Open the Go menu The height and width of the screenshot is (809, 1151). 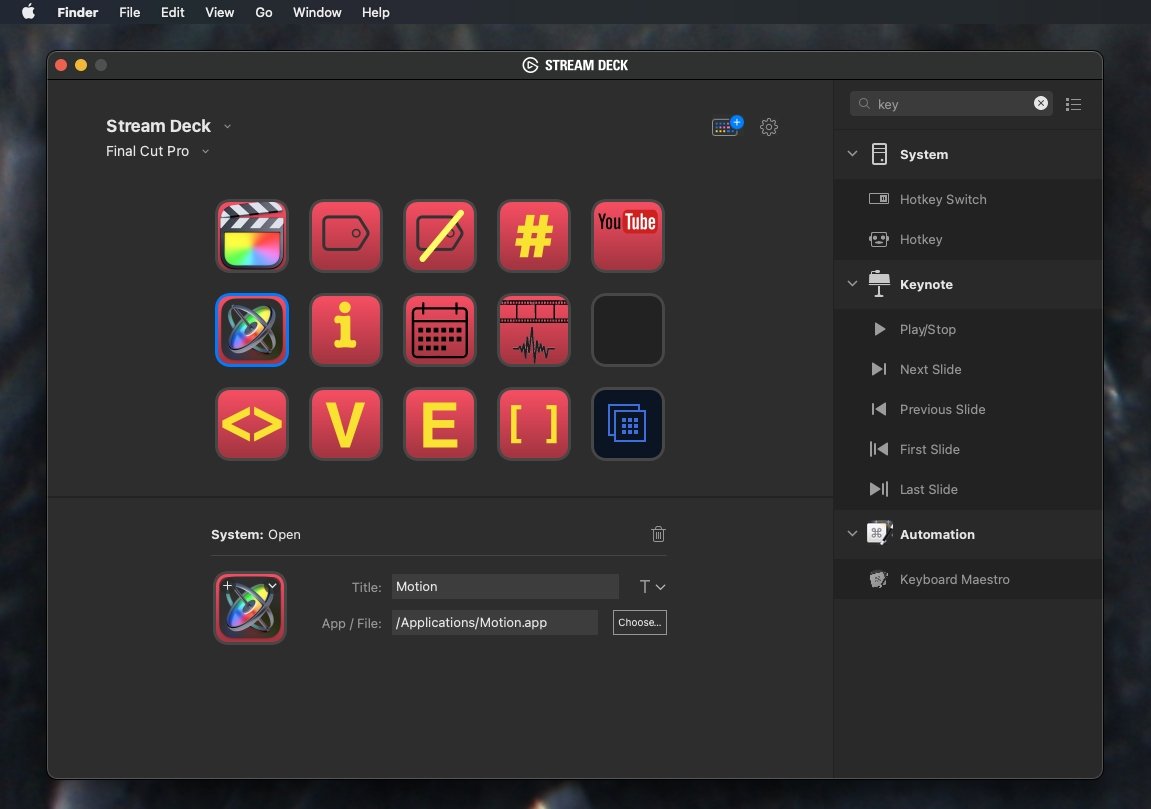[x=264, y=12]
